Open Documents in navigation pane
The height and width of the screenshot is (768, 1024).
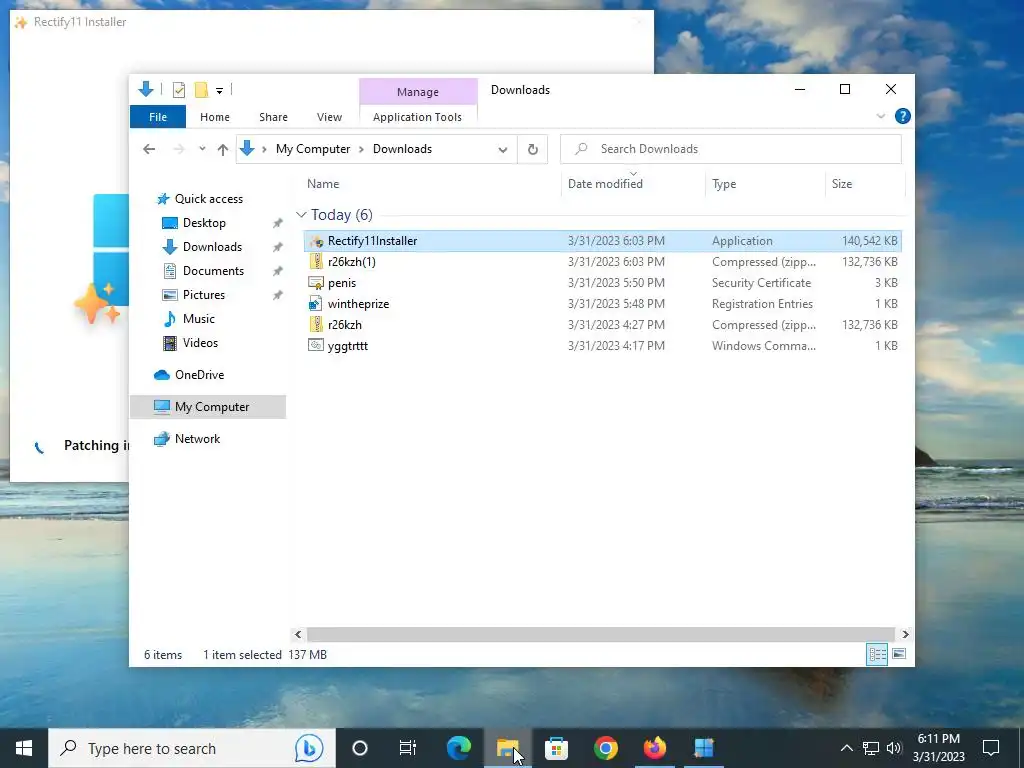tap(213, 271)
